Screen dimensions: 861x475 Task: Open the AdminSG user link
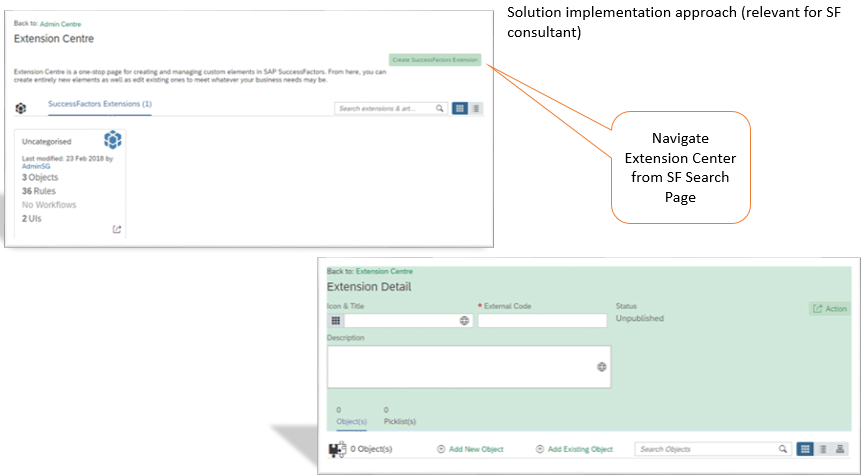tap(36, 166)
